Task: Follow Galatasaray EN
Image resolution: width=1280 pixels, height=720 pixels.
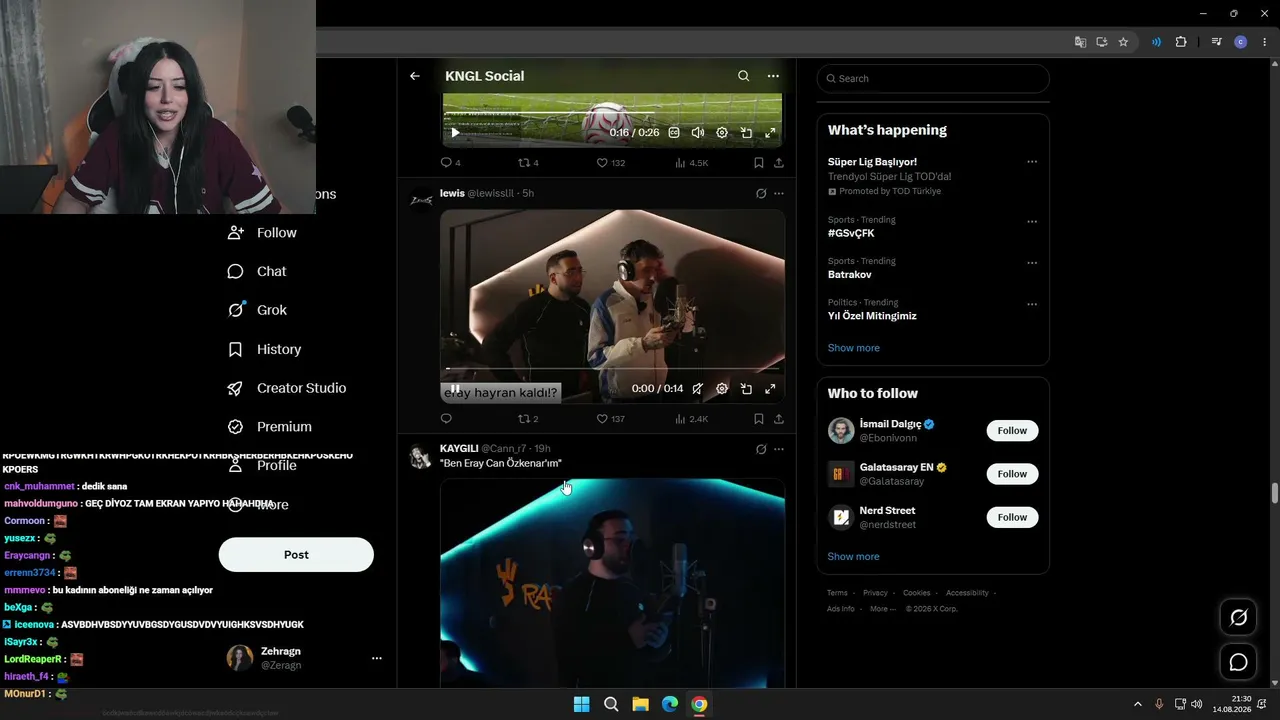Action: point(1012,474)
